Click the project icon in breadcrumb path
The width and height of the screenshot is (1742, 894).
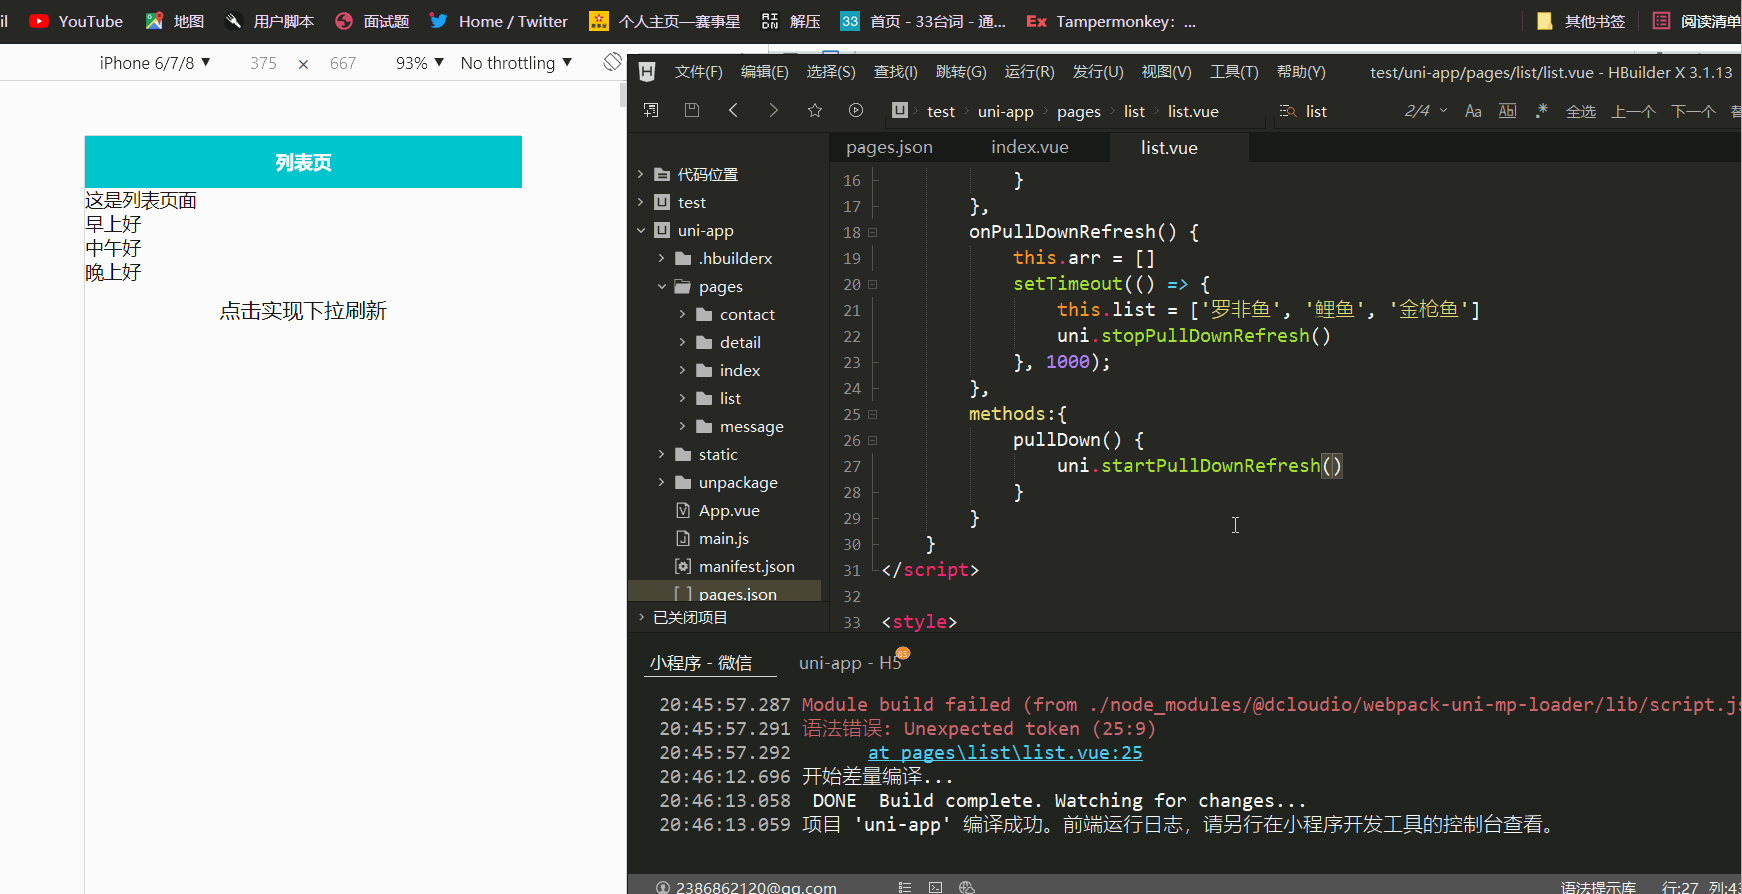pos(900,110)
